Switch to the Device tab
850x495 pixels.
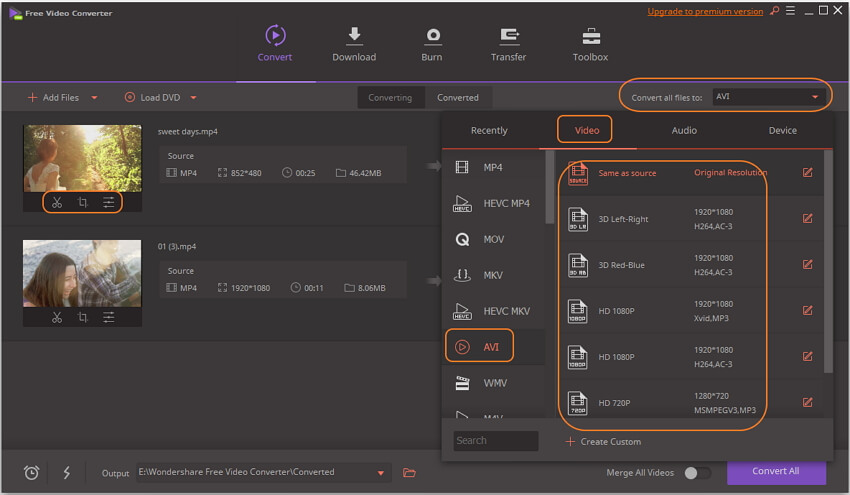click(x=783, y=131)
